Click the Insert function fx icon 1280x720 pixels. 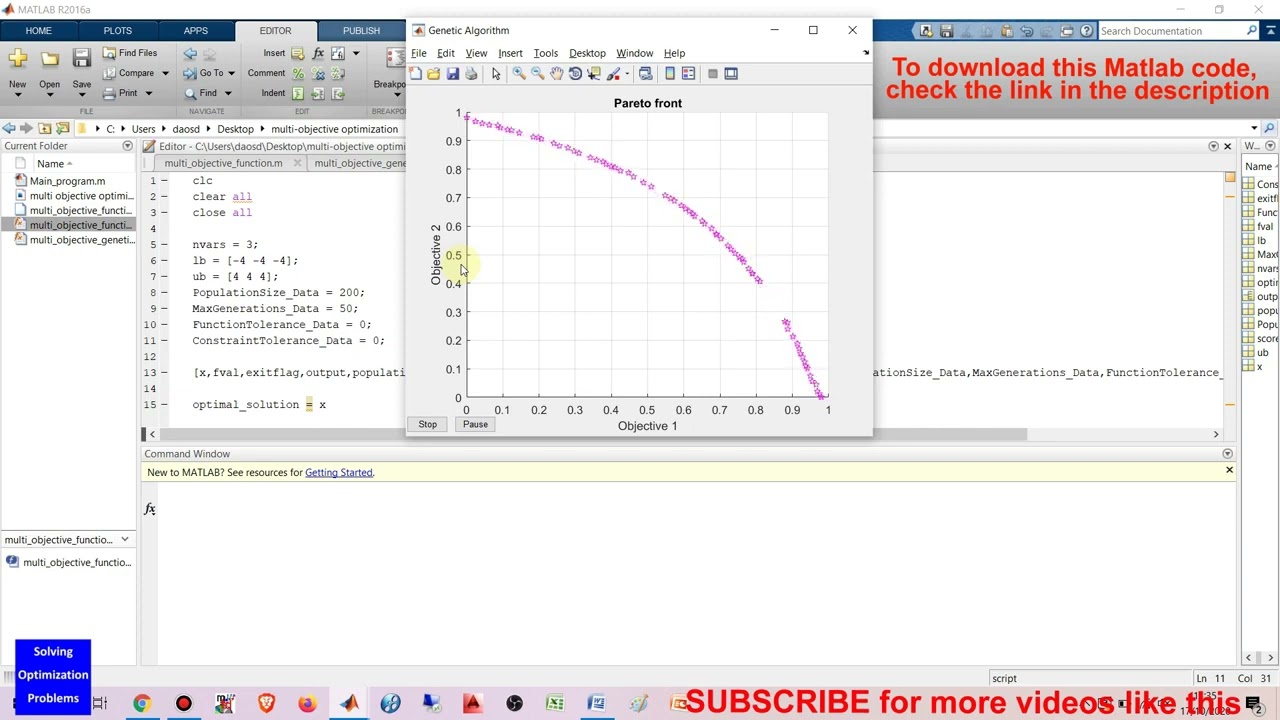[318, 53]
